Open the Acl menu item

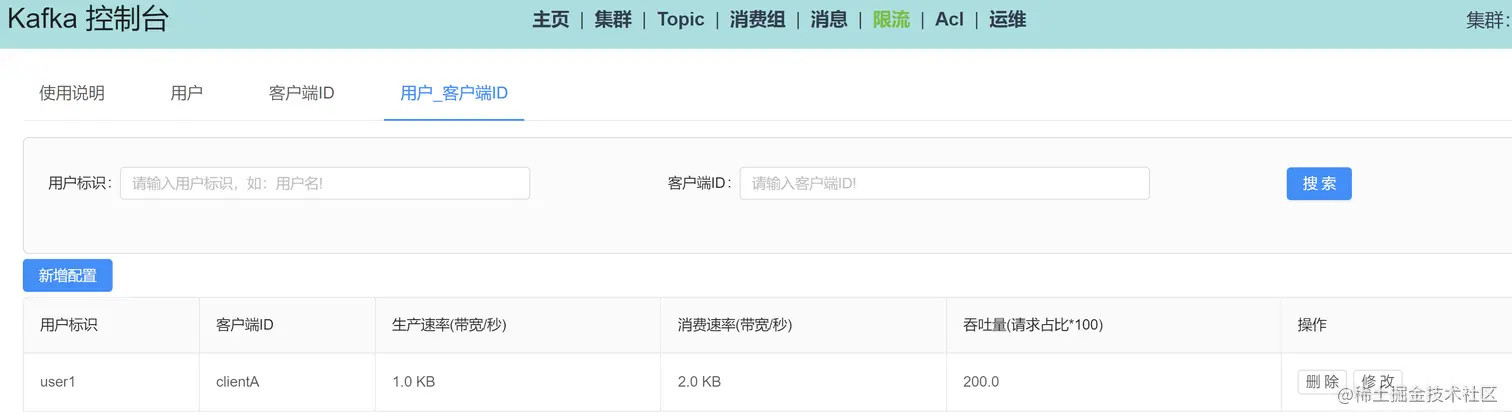click(949, 19)
